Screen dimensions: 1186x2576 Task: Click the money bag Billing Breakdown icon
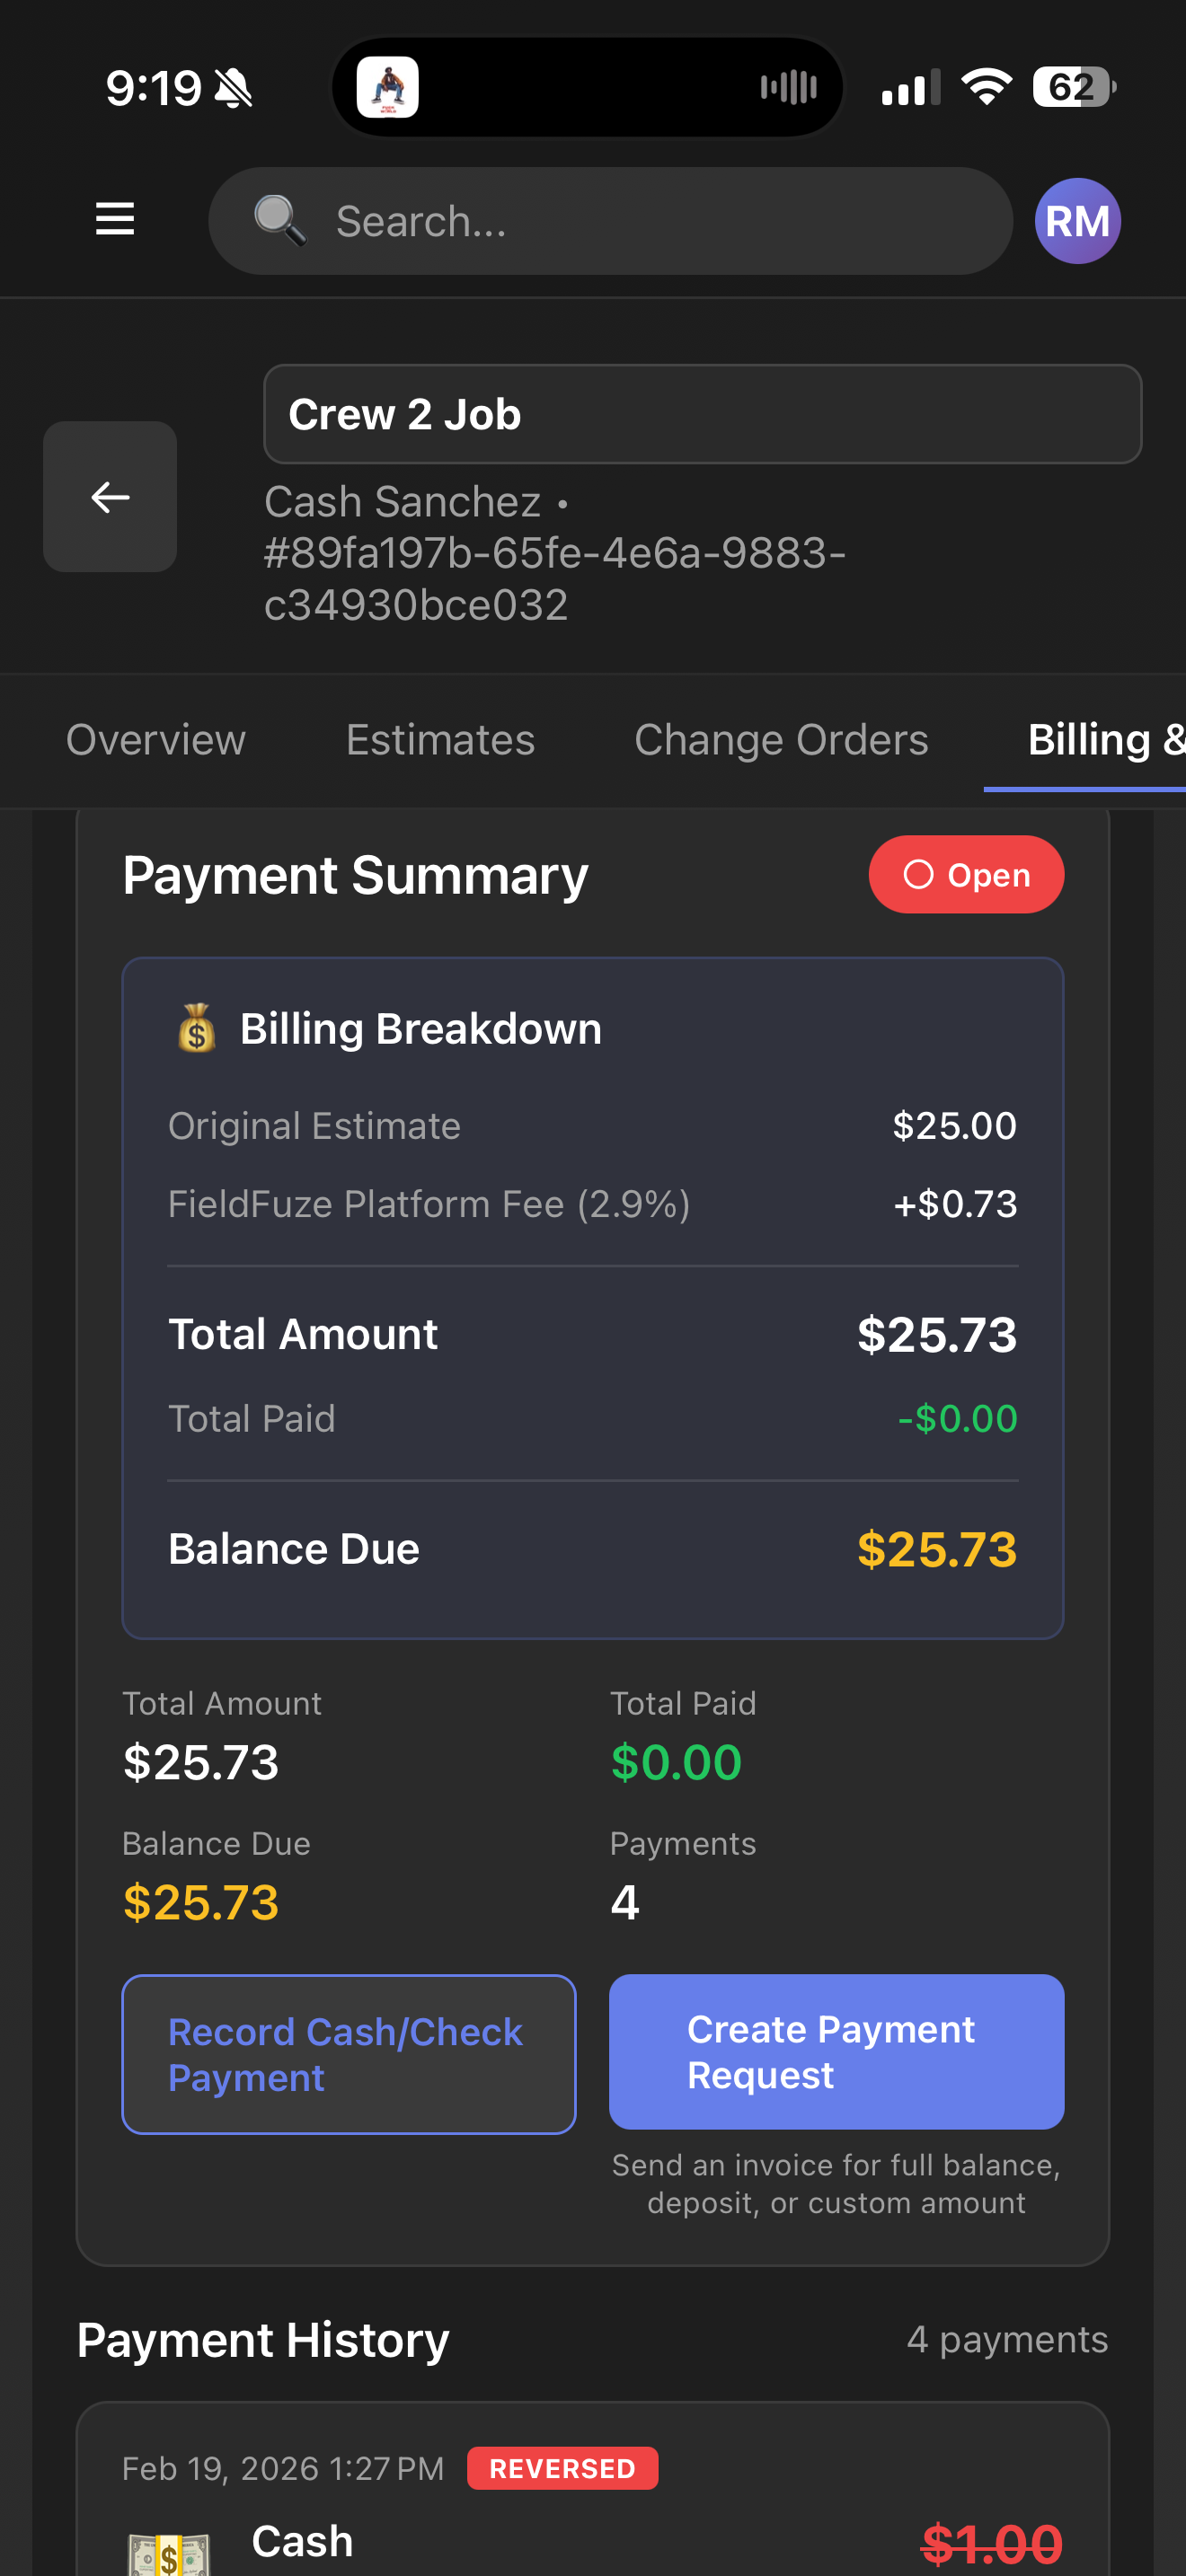click(x=196, y=1028)
